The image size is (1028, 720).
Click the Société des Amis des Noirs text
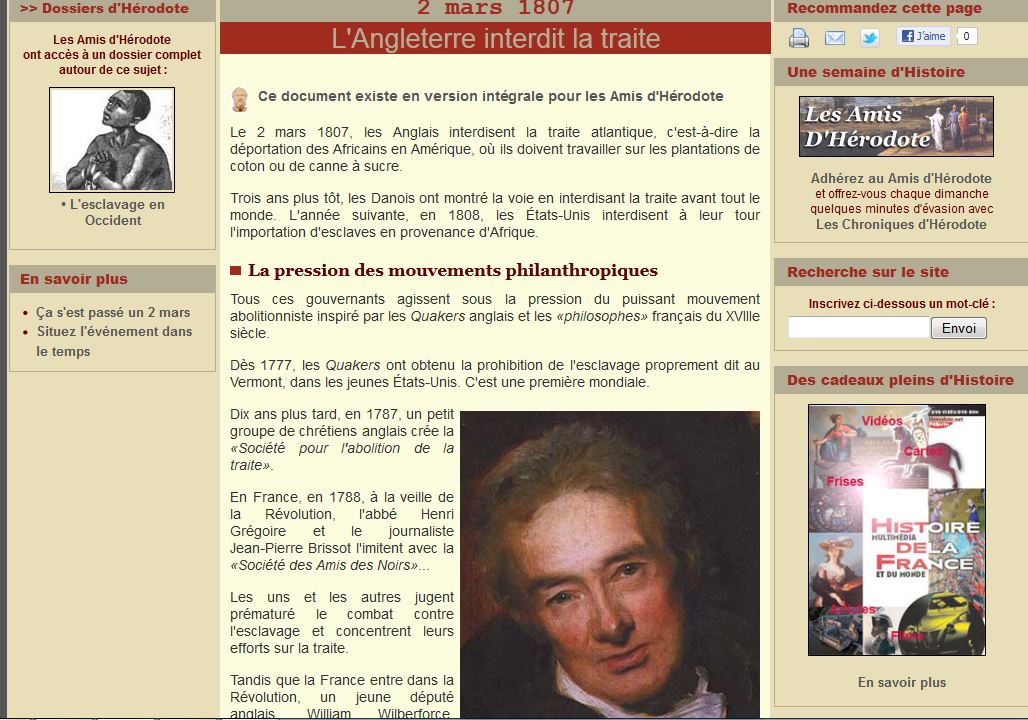[x=327, y=565]
